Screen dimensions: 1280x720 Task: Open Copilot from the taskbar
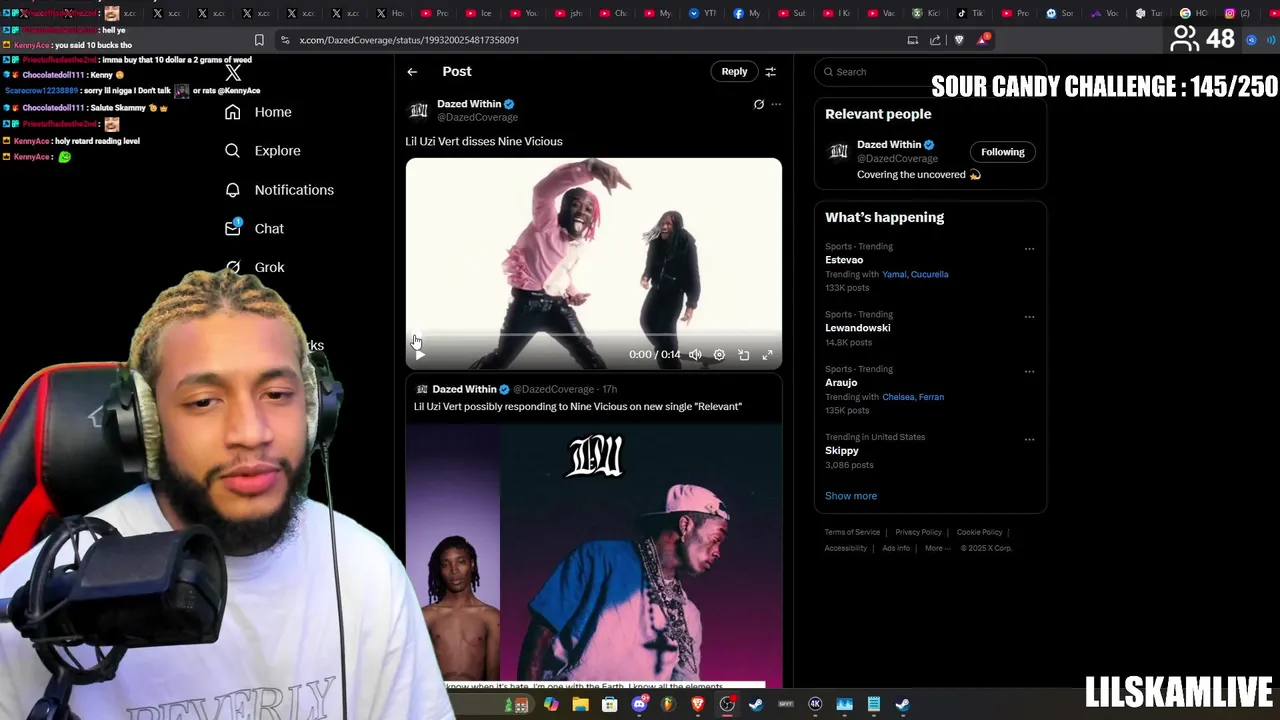coord(551,705)
